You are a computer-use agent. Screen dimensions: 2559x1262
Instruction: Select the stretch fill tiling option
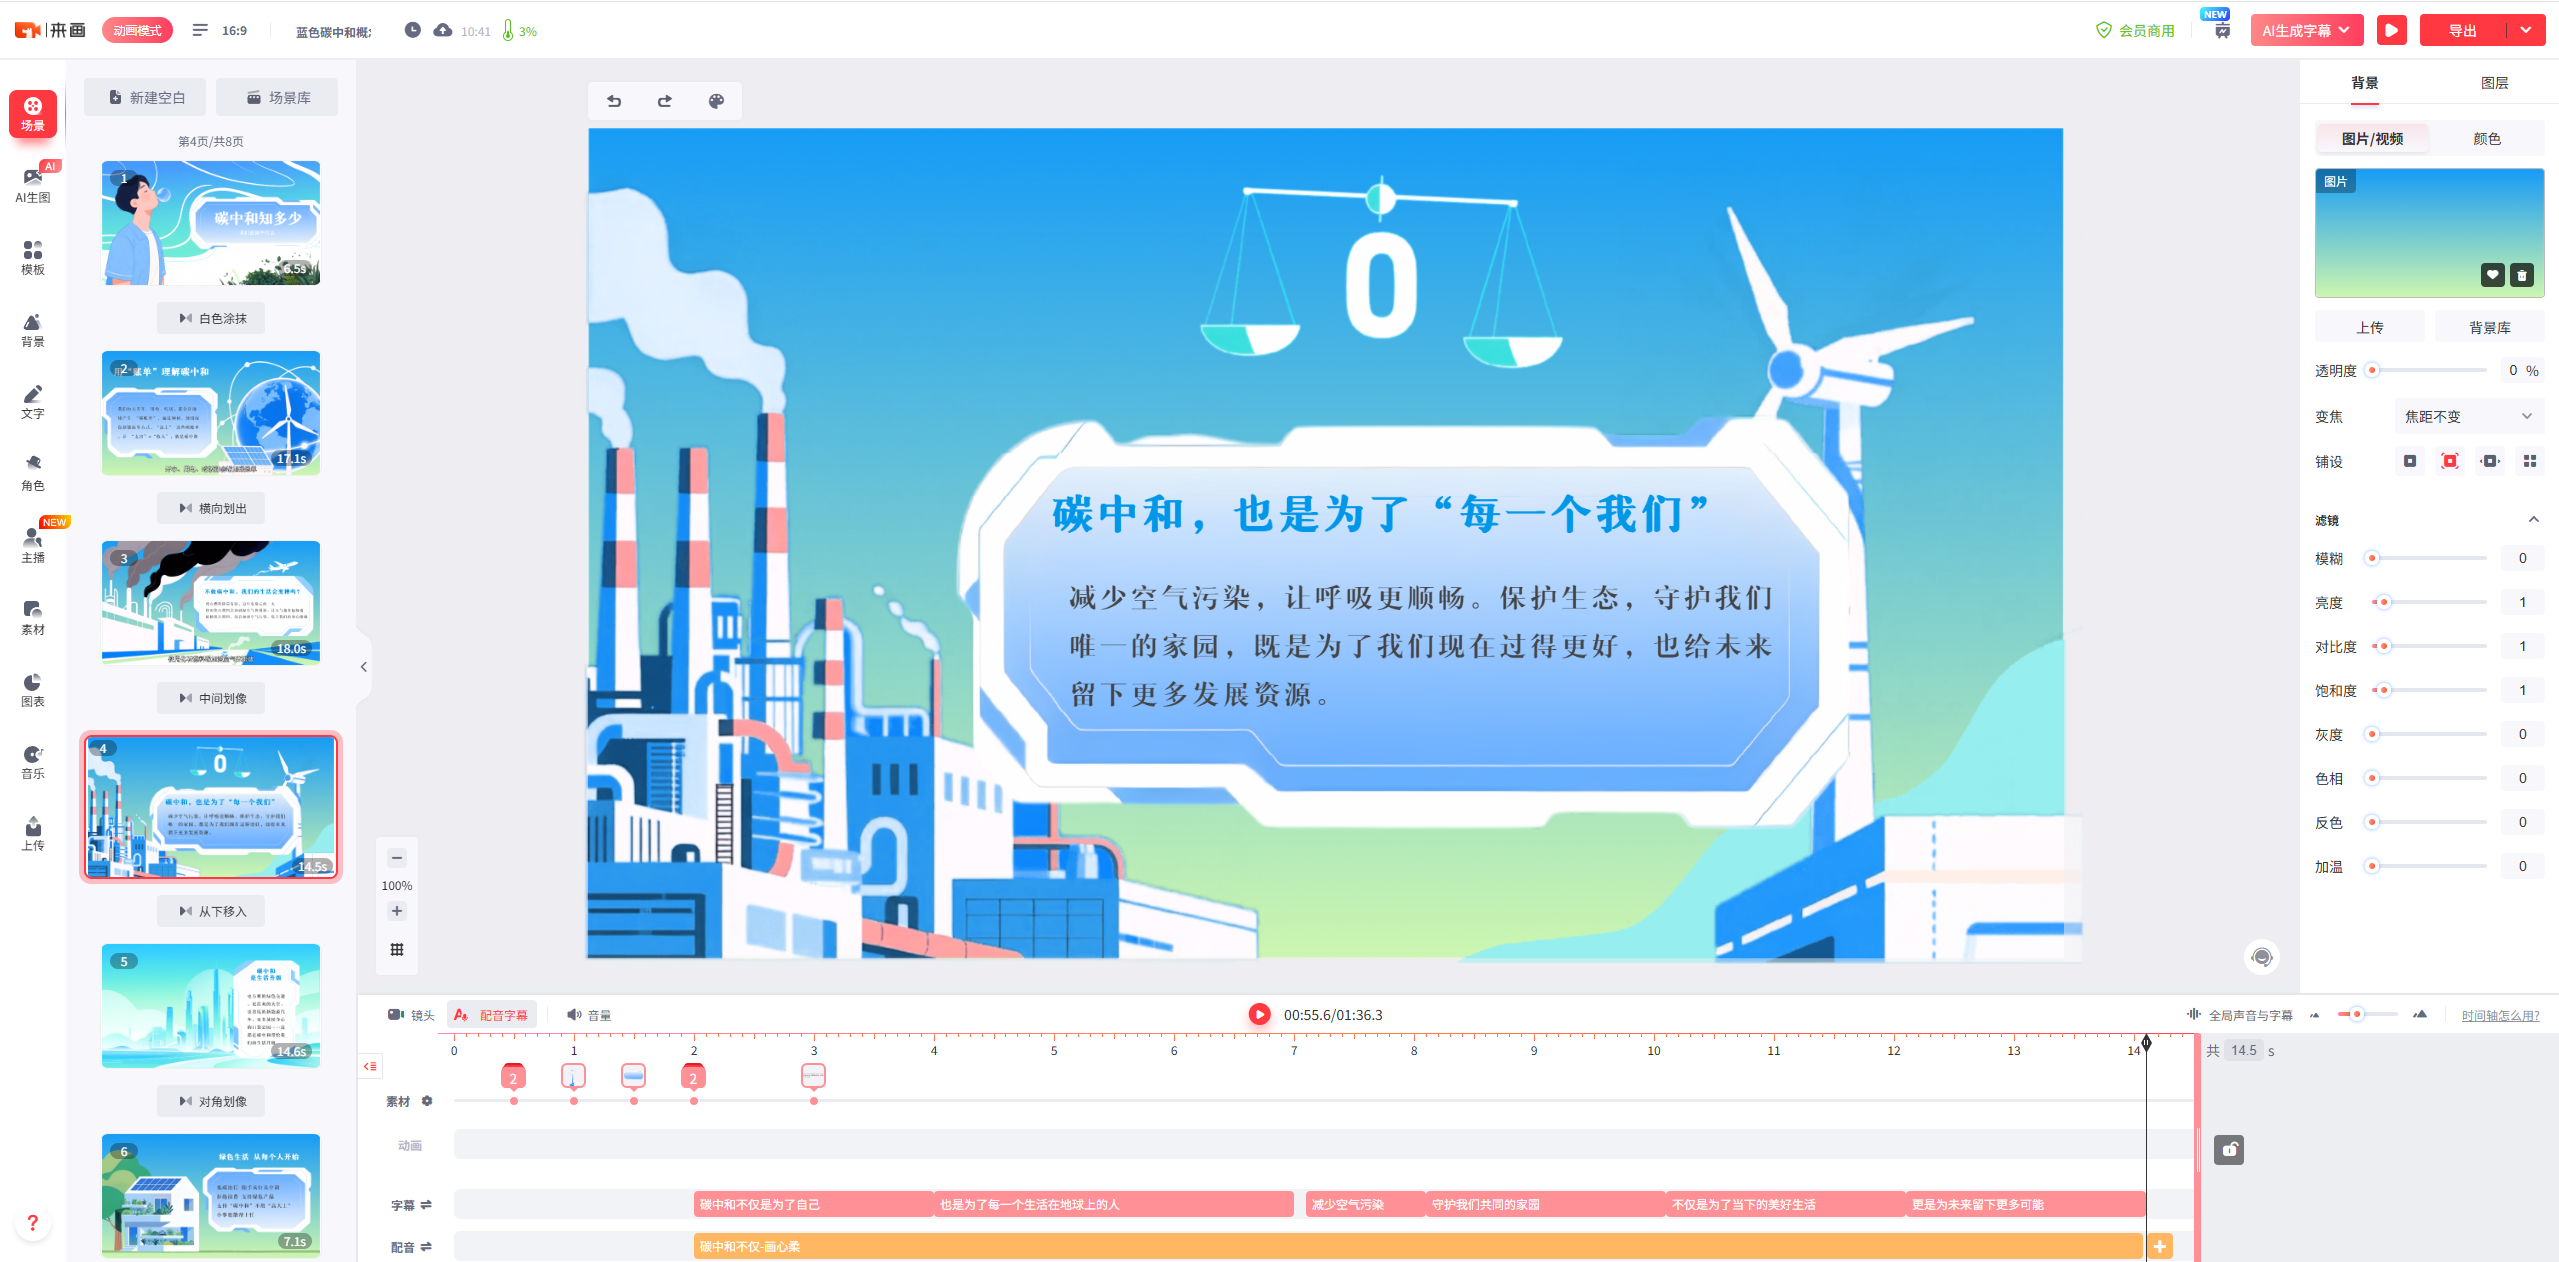2490,461
